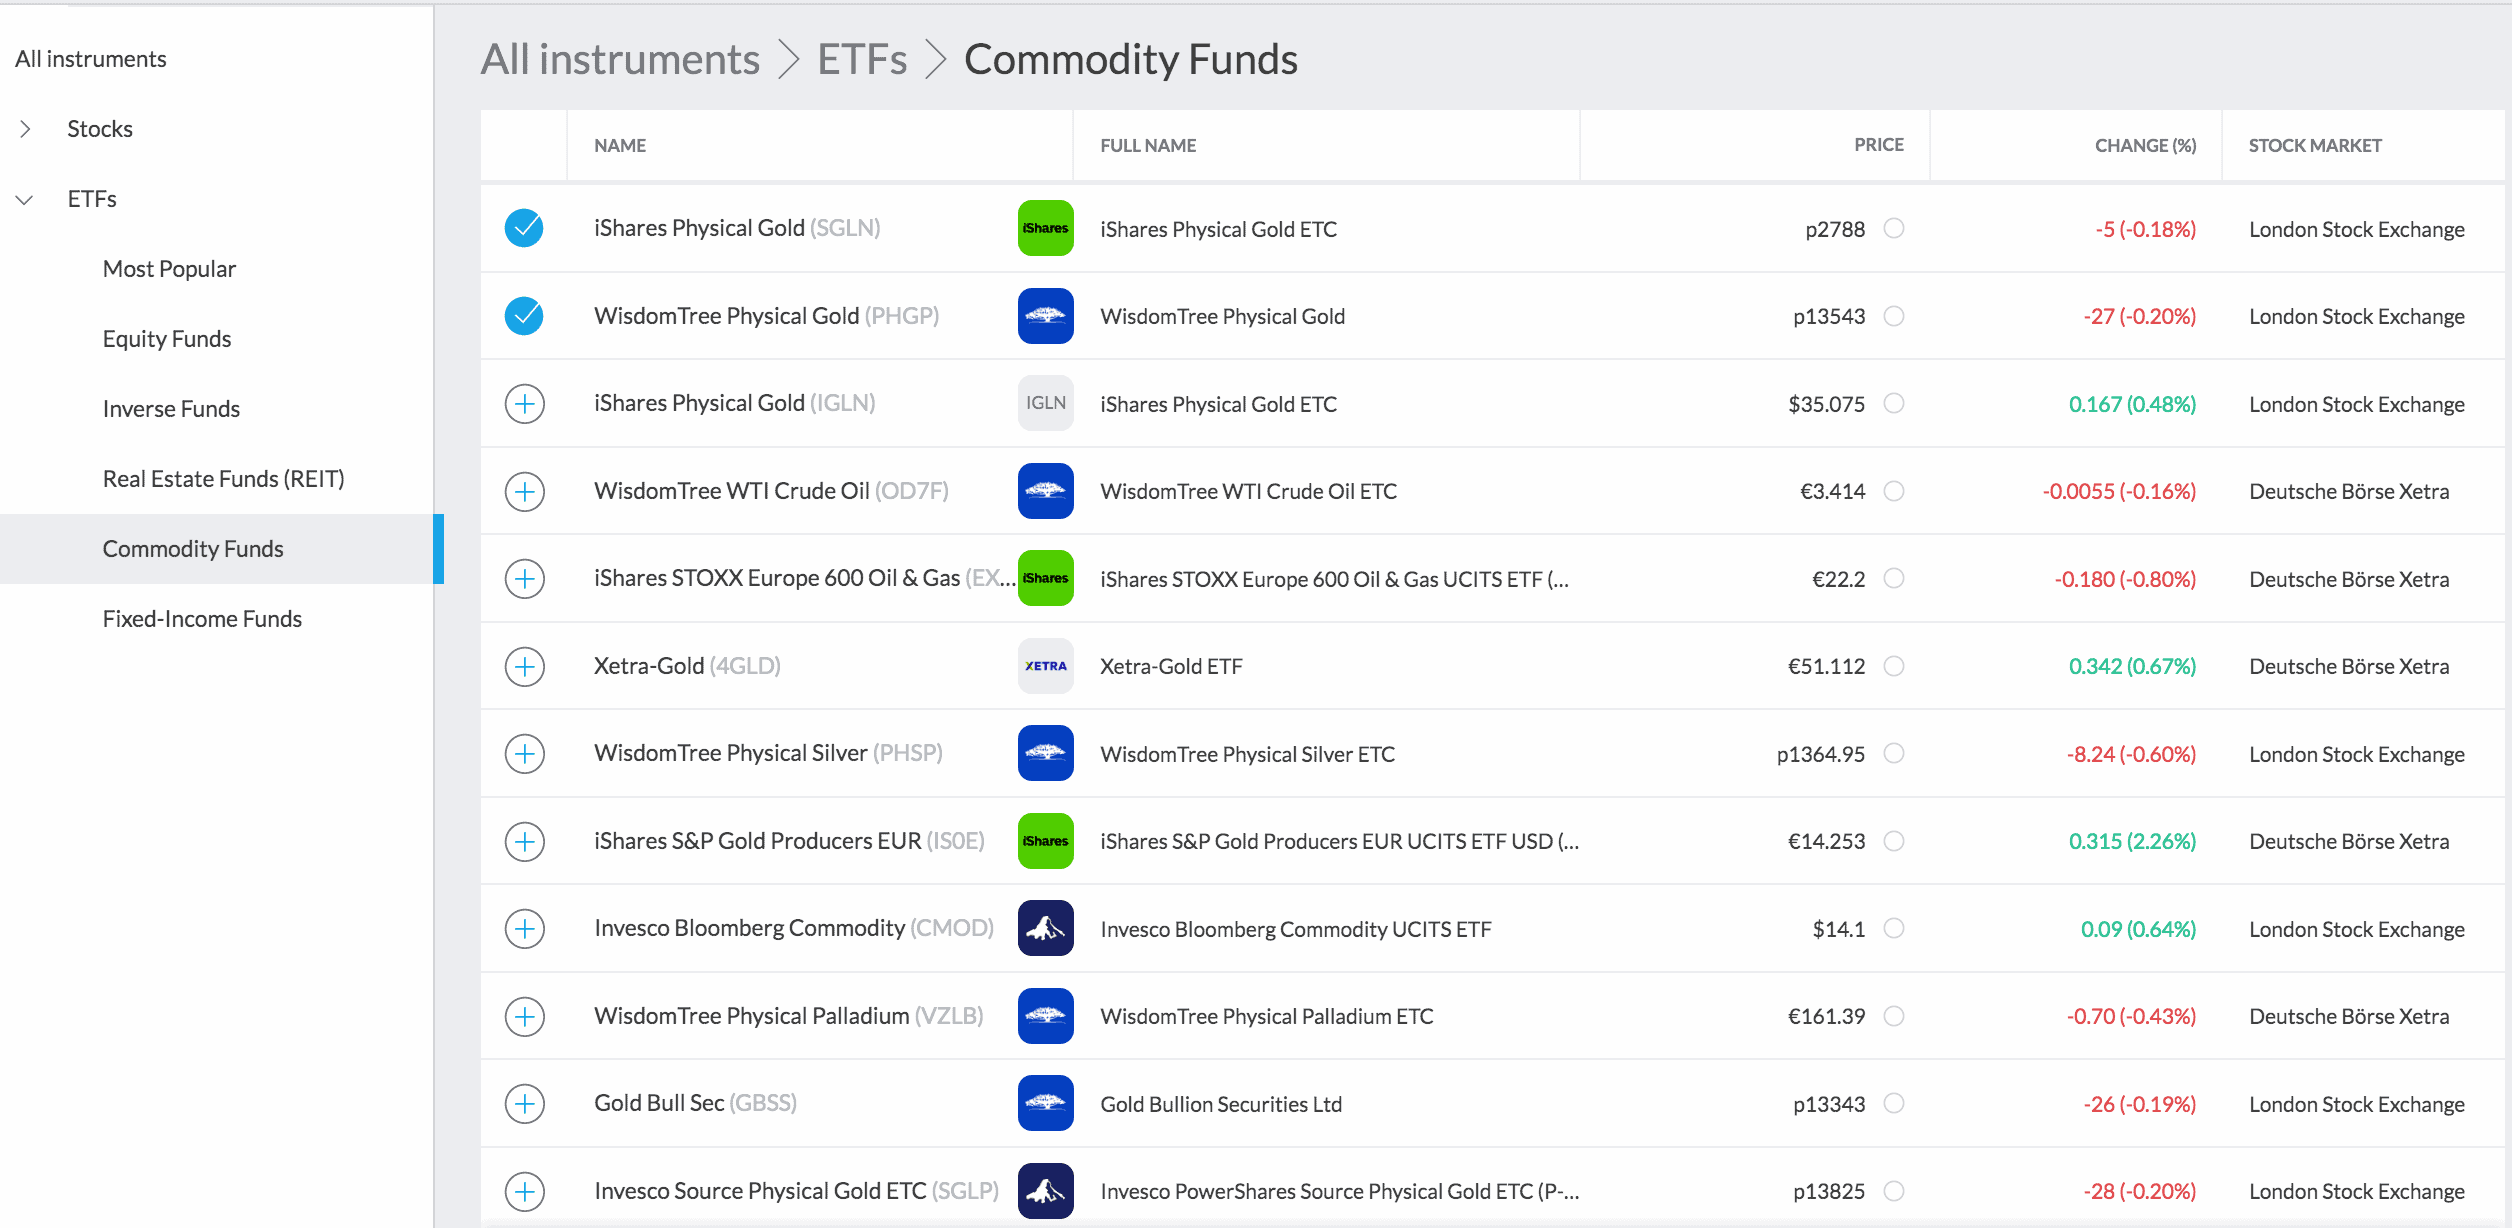Click the iShares logo in SGLN row
The height and width of the screenshot is (1228, 2512).
(1045, 228)
